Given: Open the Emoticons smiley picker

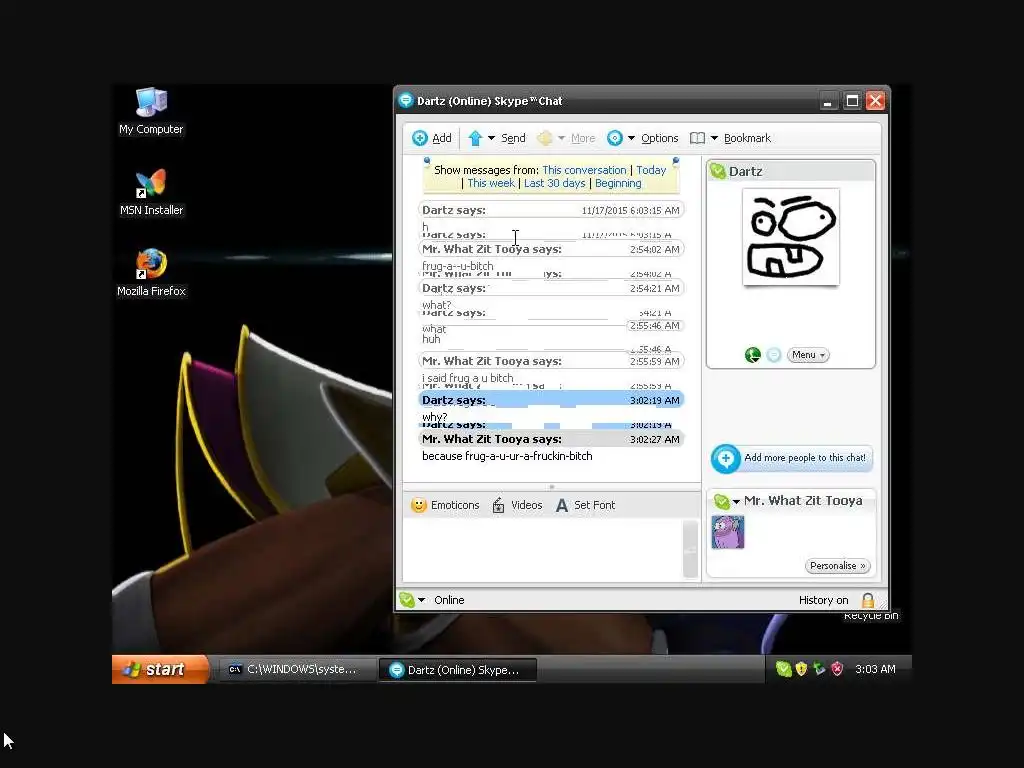Looking at the screenshot, I should (x=419, y=505).
